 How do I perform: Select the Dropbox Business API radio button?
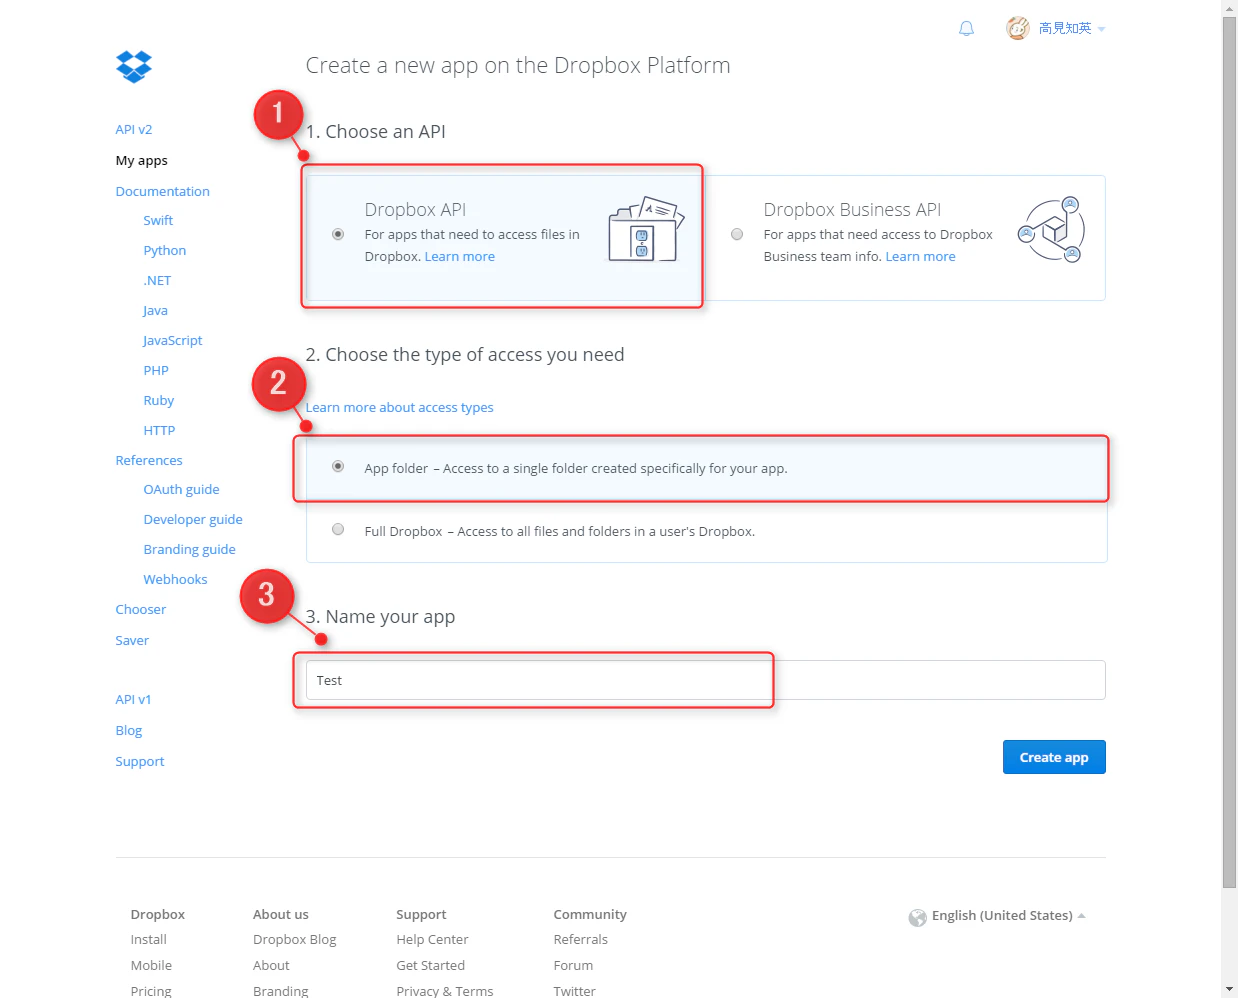737,234
